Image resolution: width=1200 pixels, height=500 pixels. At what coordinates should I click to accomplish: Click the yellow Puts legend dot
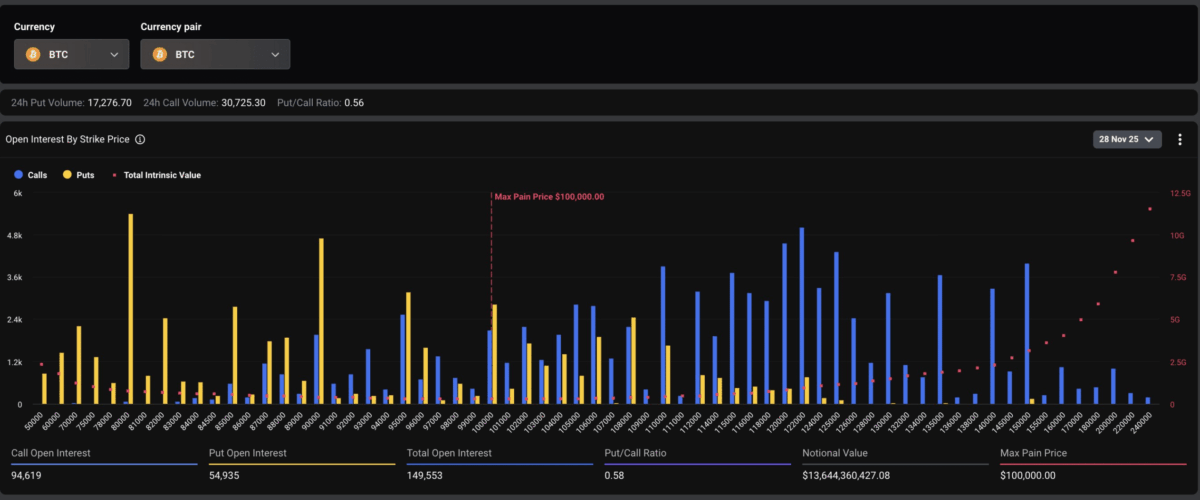pos(67,175)
